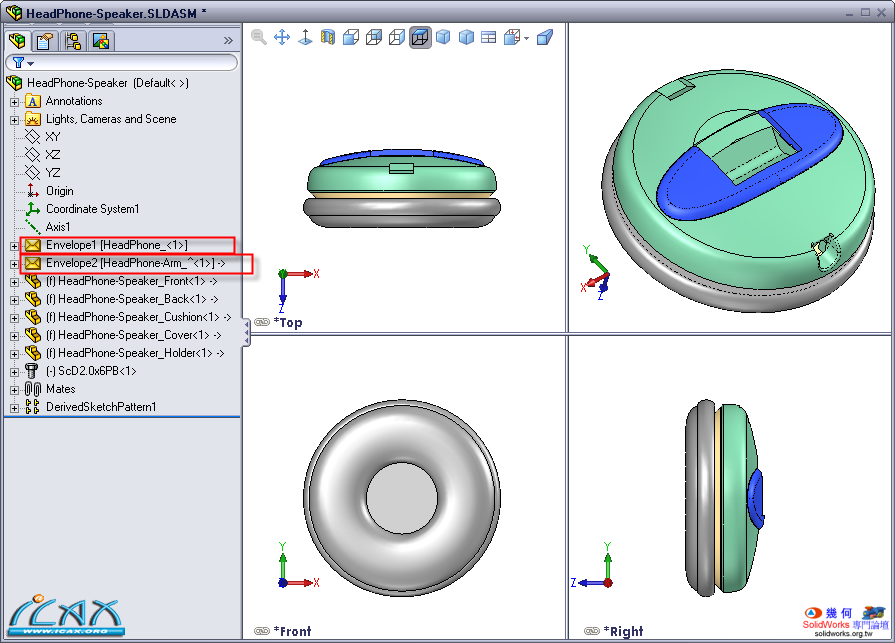The width and height of the screenshot is (895, 643).
Task: Click the double-chevron panel tabs overflow button
Action: coord(228,41)
